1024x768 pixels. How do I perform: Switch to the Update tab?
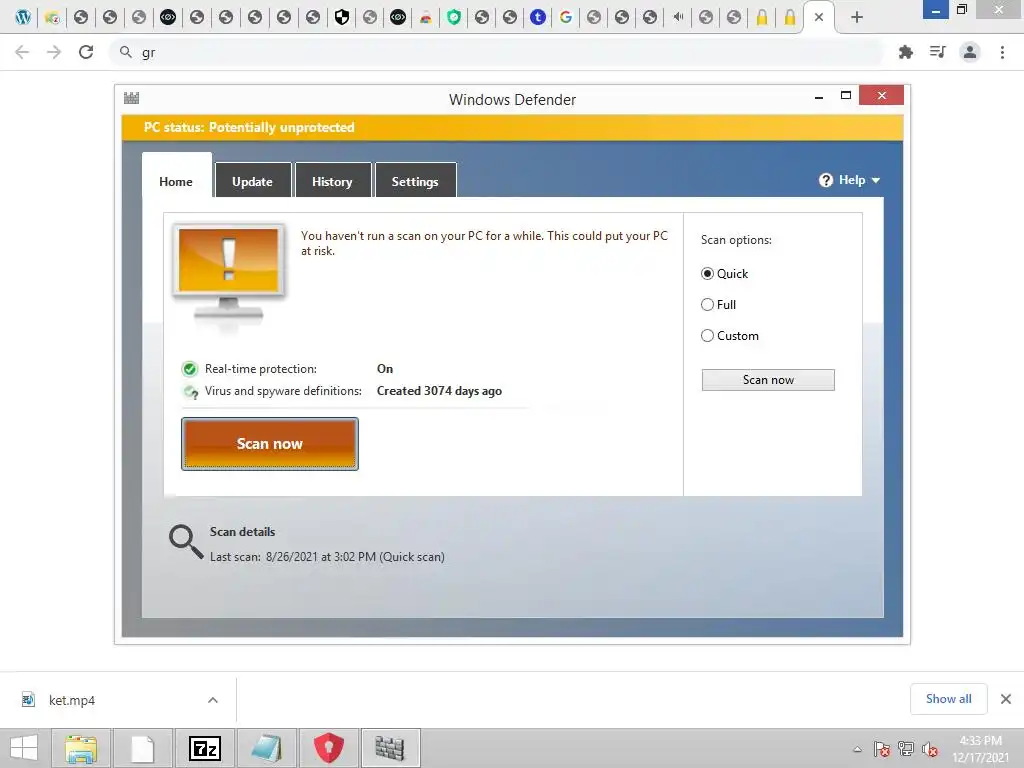[253, 182]
